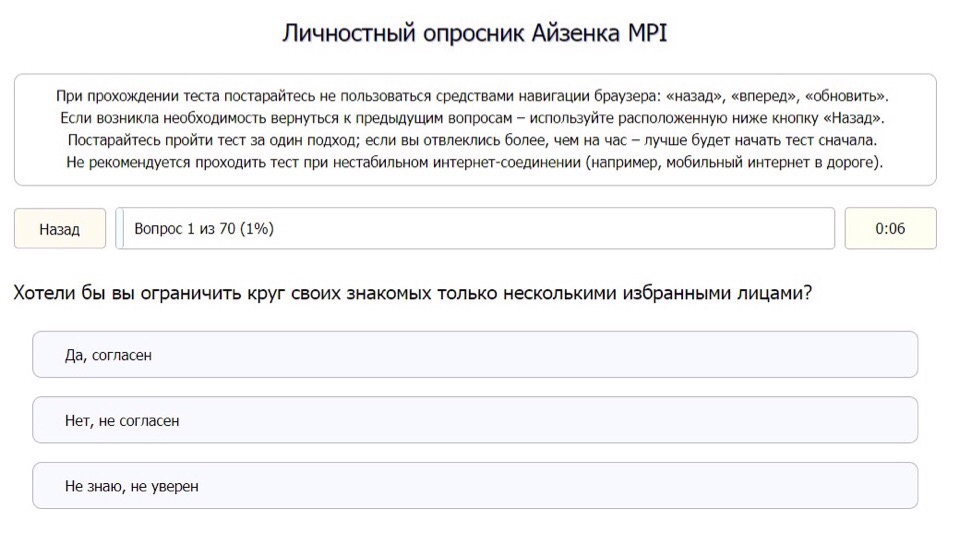Image resolution: width=960 pixels, height=534 pixels.
Task: Click the test instructions information box
Action: tap(475, 129)
